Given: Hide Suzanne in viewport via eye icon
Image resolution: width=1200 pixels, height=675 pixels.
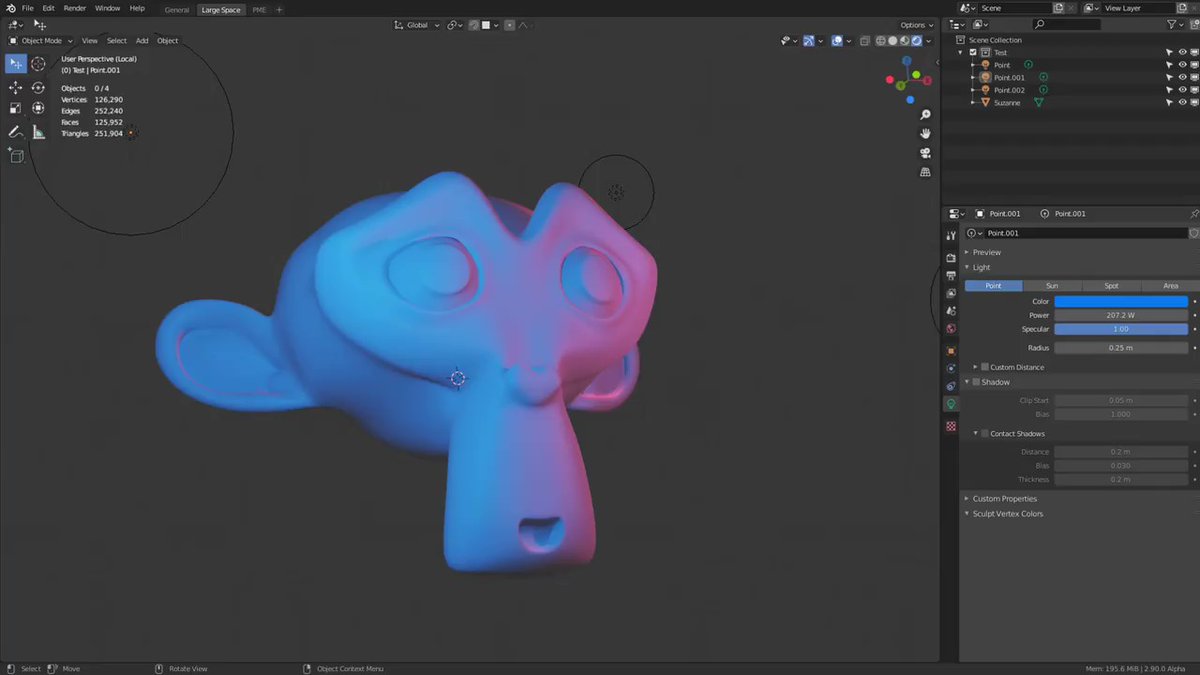Looking at the screenshot, I should tap(1182, 102).
